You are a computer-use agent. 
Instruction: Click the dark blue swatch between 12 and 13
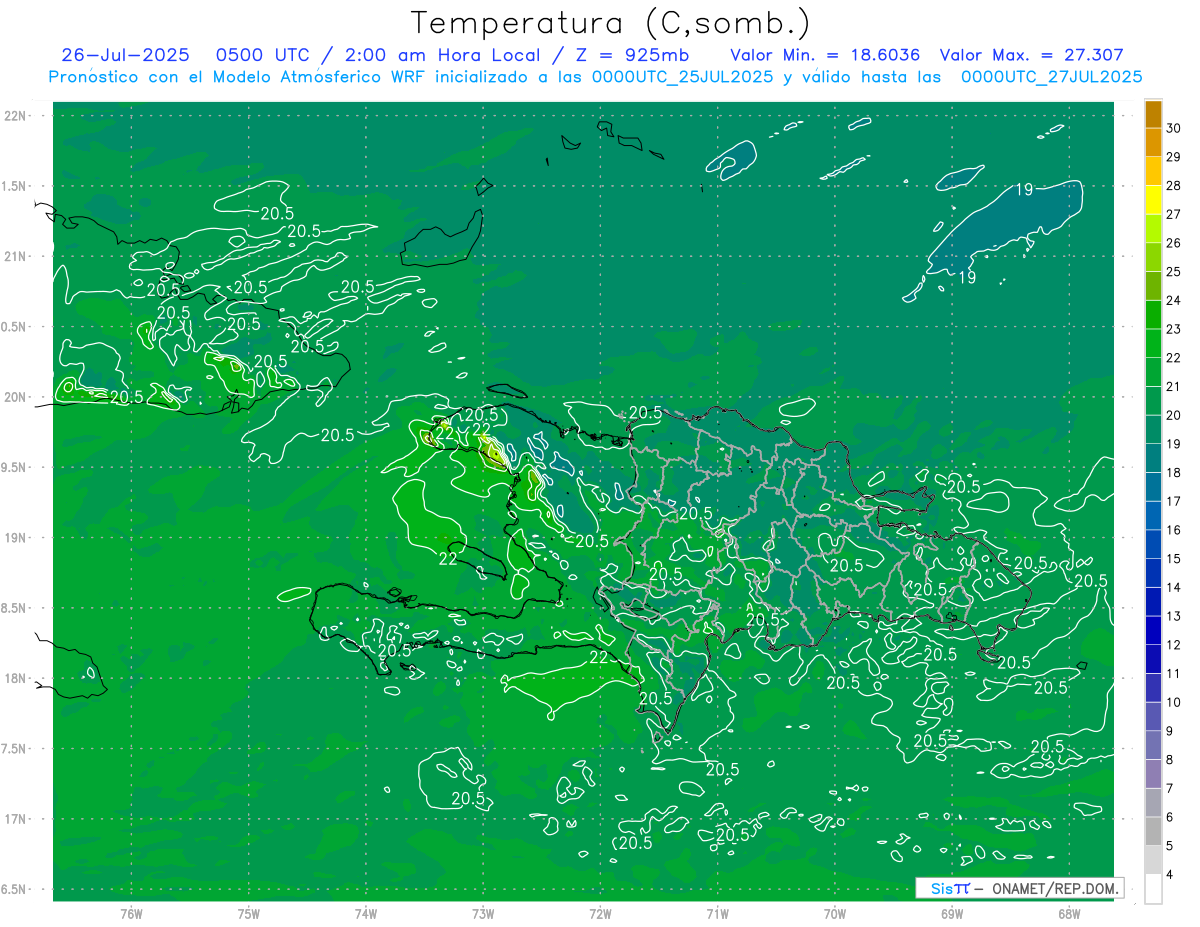(1153, 630)
